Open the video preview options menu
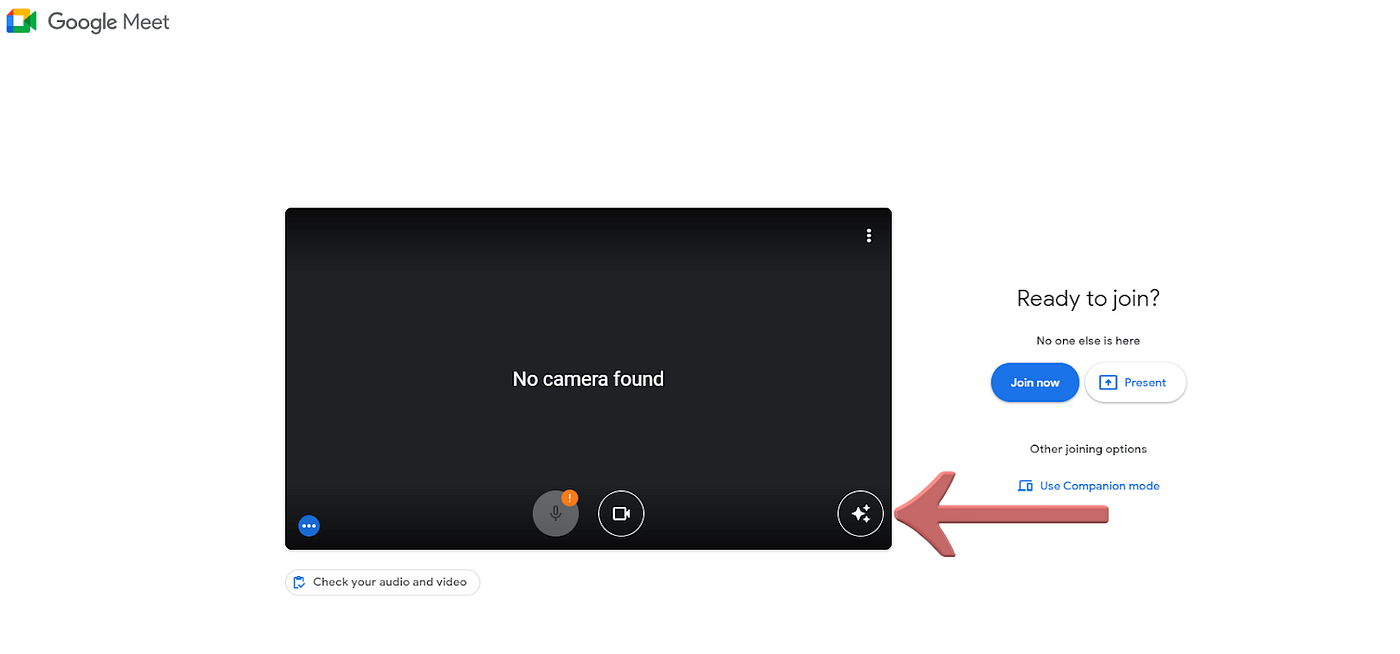The image size is (1400, 654). [868, 235]
